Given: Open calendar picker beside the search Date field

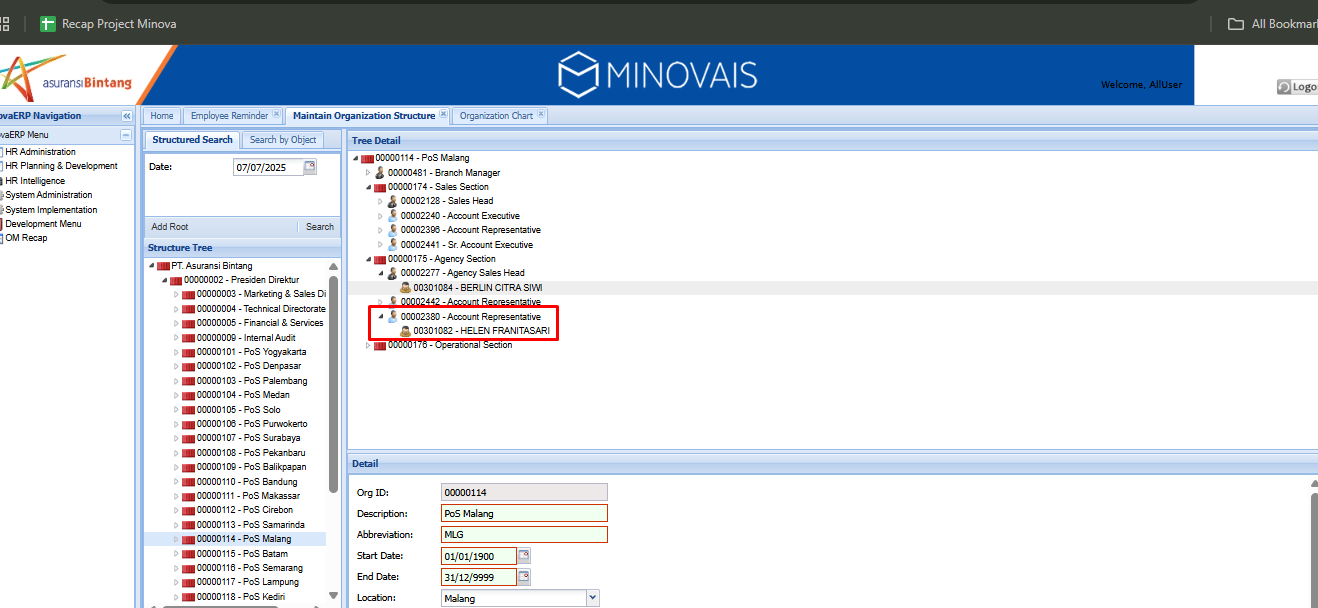Looking at the screenshot, I should (310, 167).
